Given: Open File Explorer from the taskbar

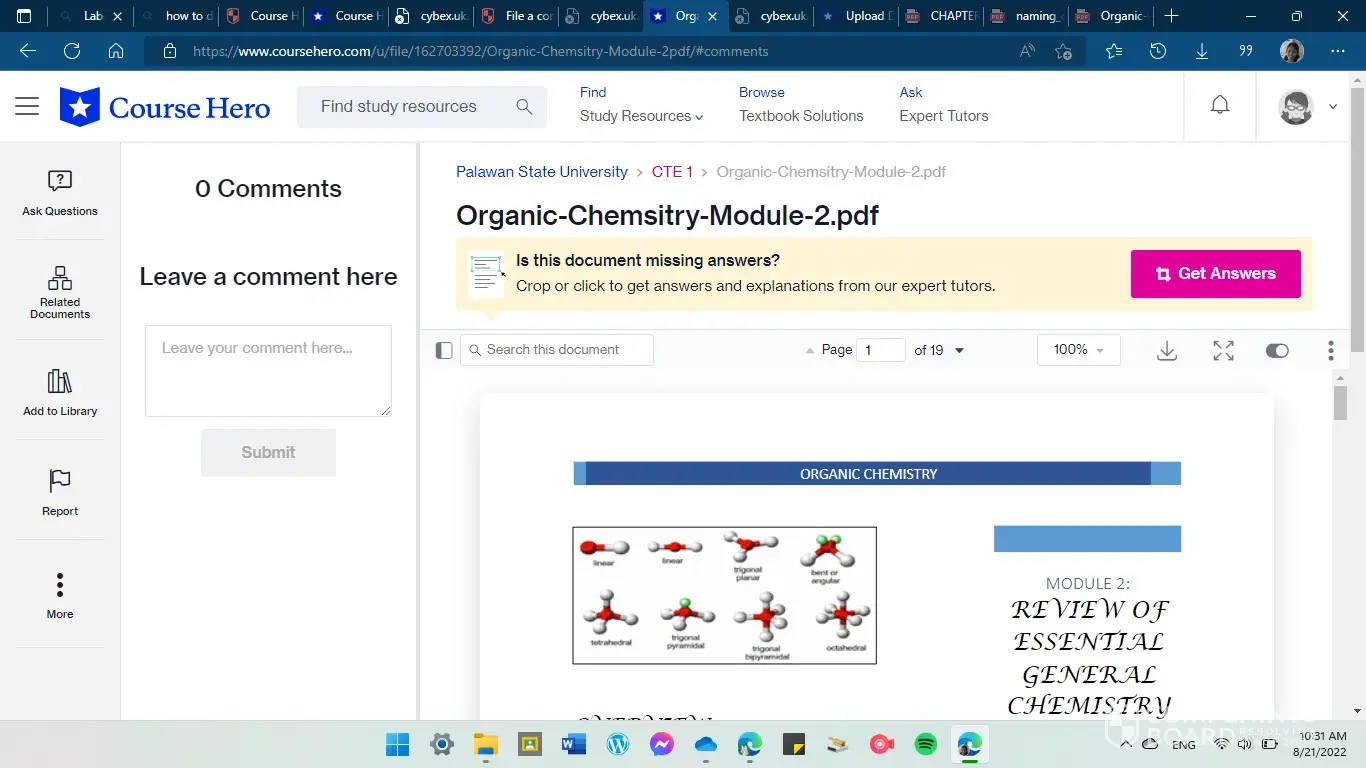Looking at the screenshot, I should pos(486,744).
